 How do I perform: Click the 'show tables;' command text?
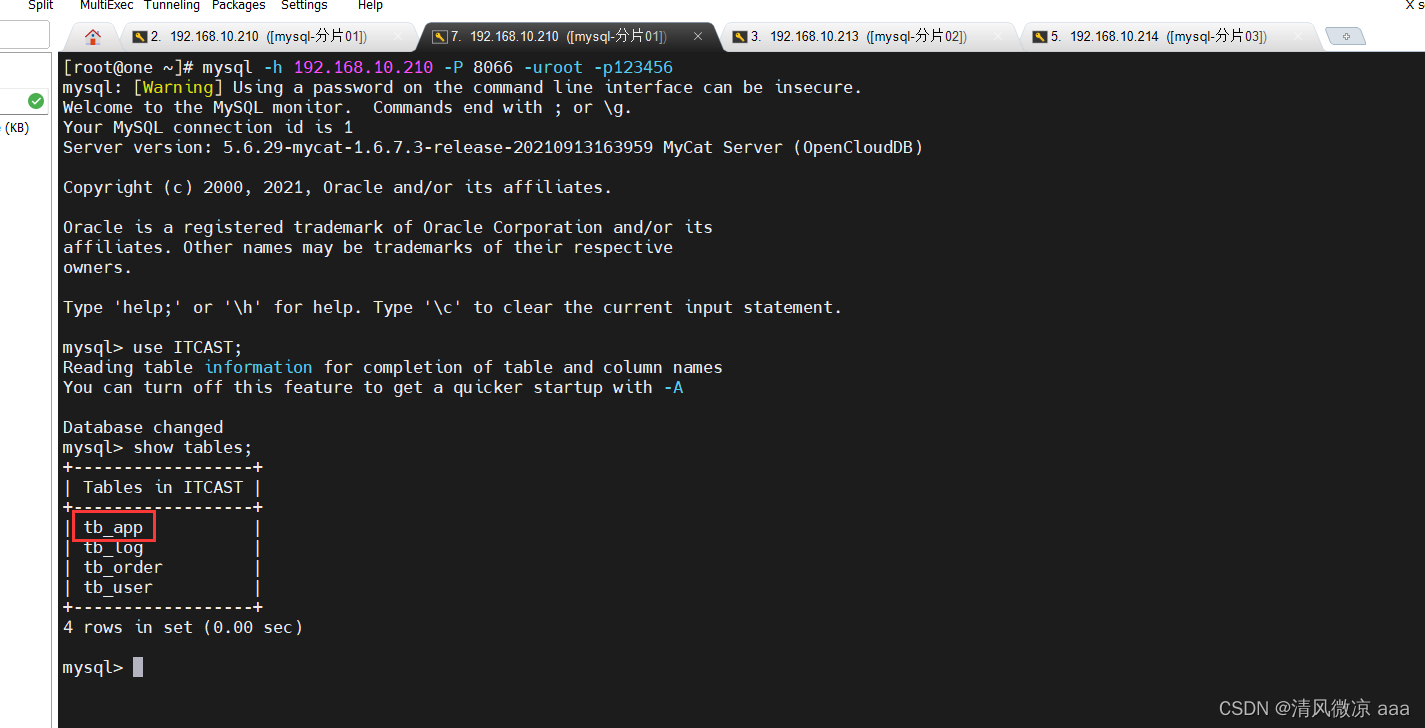click(193, 447)
